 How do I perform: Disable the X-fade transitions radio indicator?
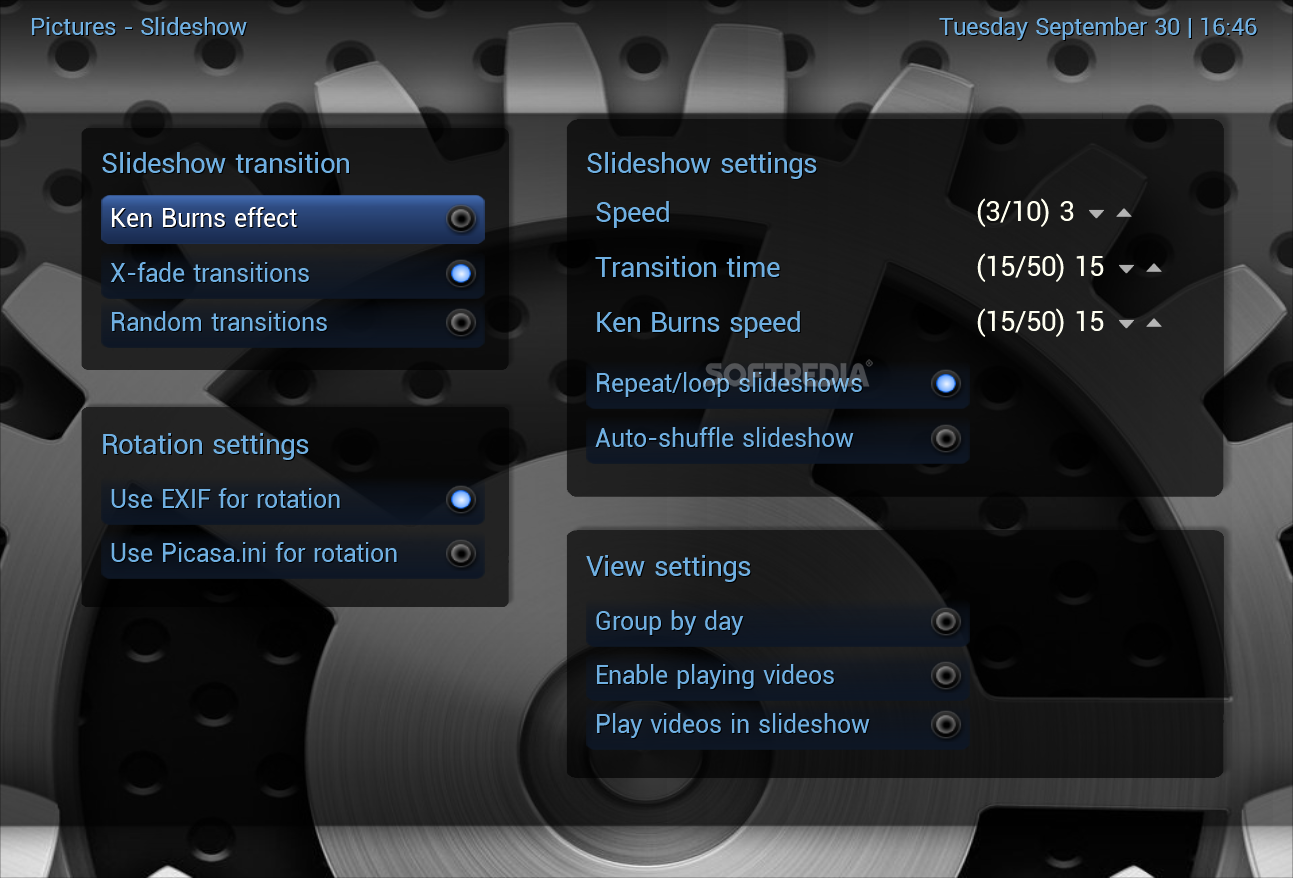click(460, 273)
